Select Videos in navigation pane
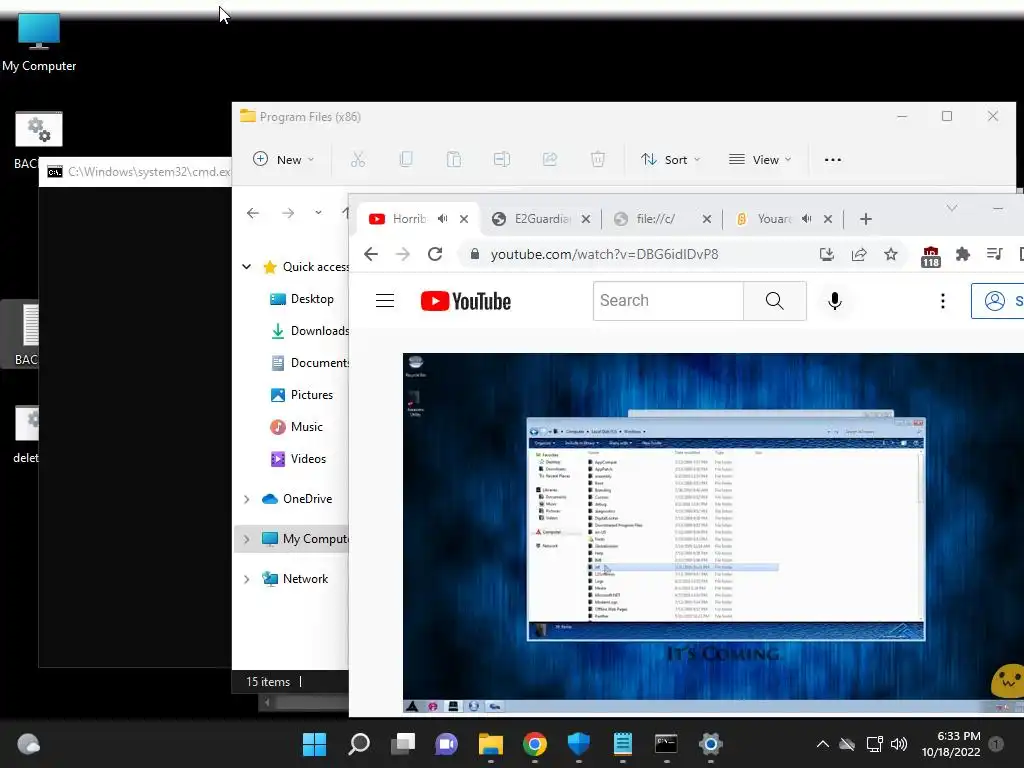1024x768 pixels. [x=298, y=458]
